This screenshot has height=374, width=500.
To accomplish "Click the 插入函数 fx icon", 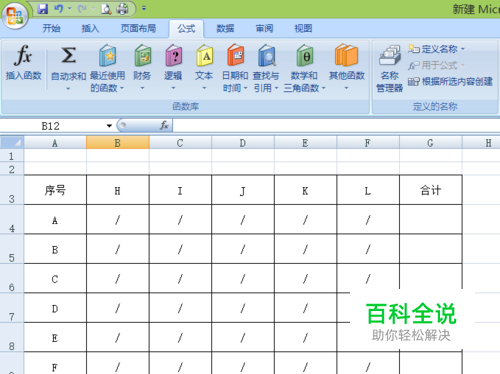I will (23, 55).
